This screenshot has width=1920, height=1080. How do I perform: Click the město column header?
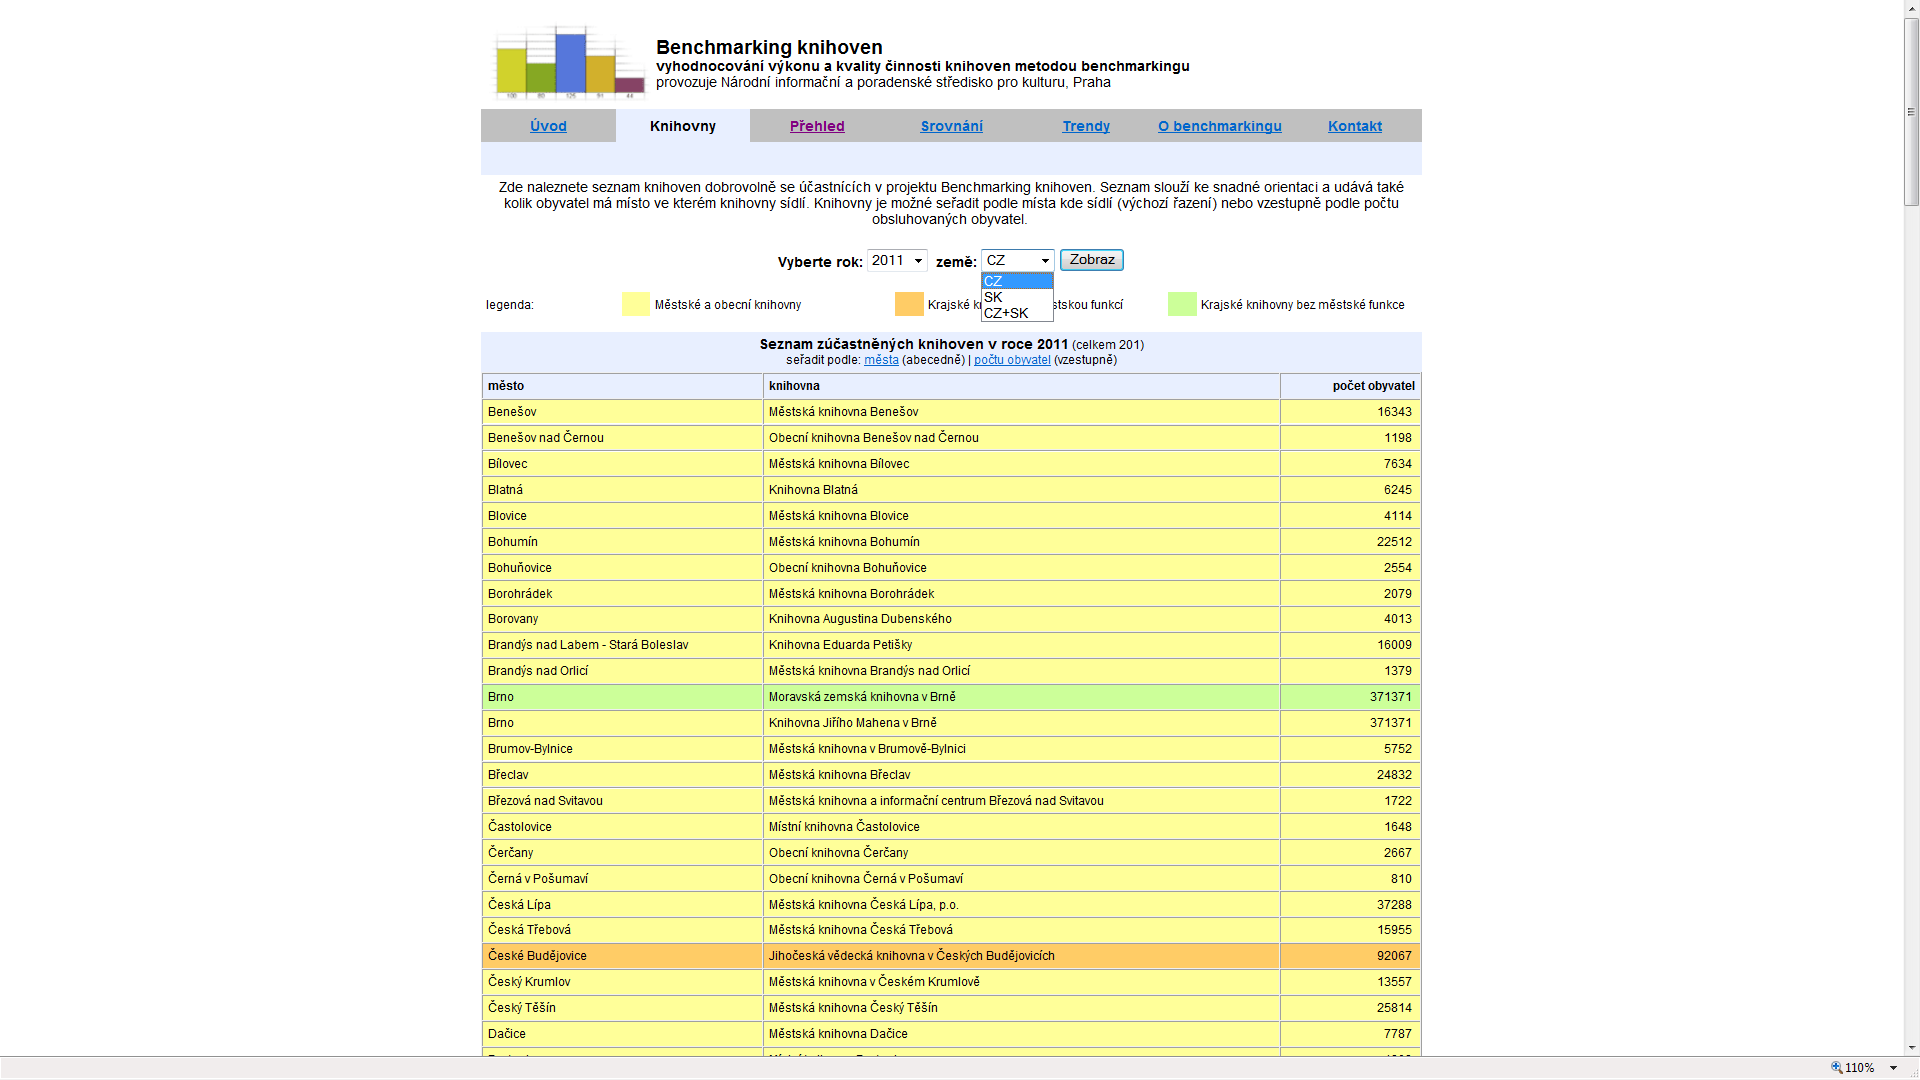point(622,386)
